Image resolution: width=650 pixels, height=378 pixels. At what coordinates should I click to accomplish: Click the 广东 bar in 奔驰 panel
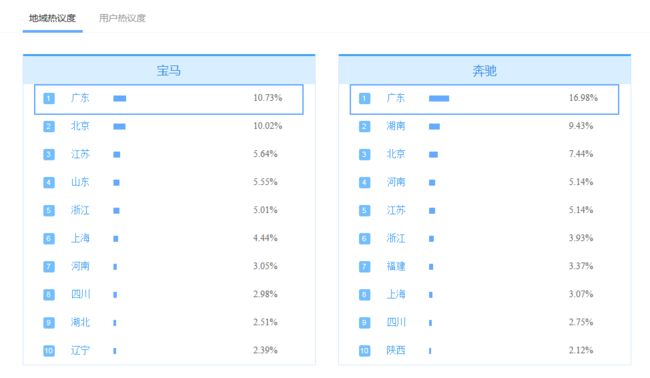(439, 98)
